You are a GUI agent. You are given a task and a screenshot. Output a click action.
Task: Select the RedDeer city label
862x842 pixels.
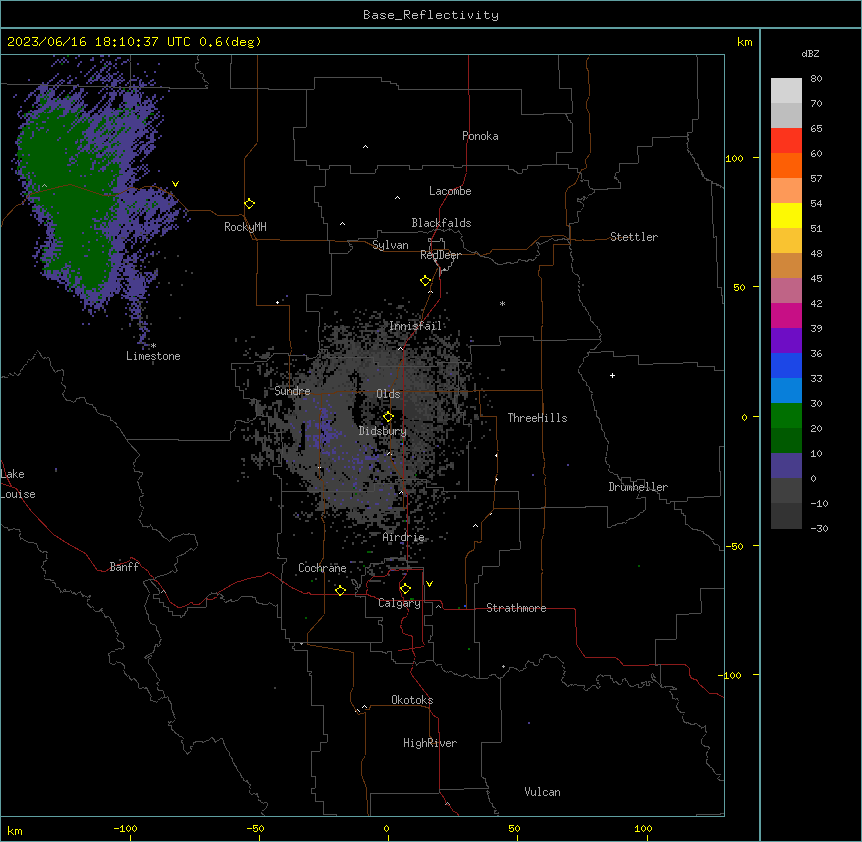tap(440, 255)
